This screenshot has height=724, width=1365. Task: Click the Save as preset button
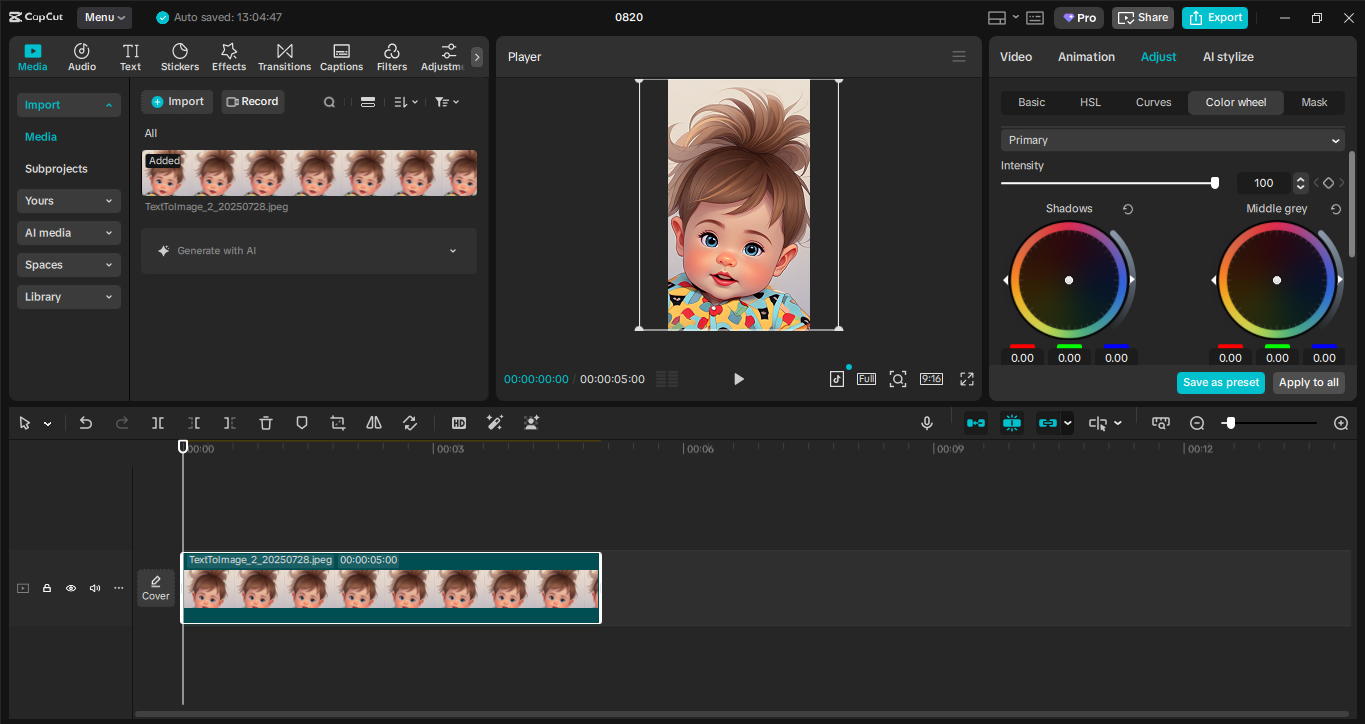pos(1220,382)
